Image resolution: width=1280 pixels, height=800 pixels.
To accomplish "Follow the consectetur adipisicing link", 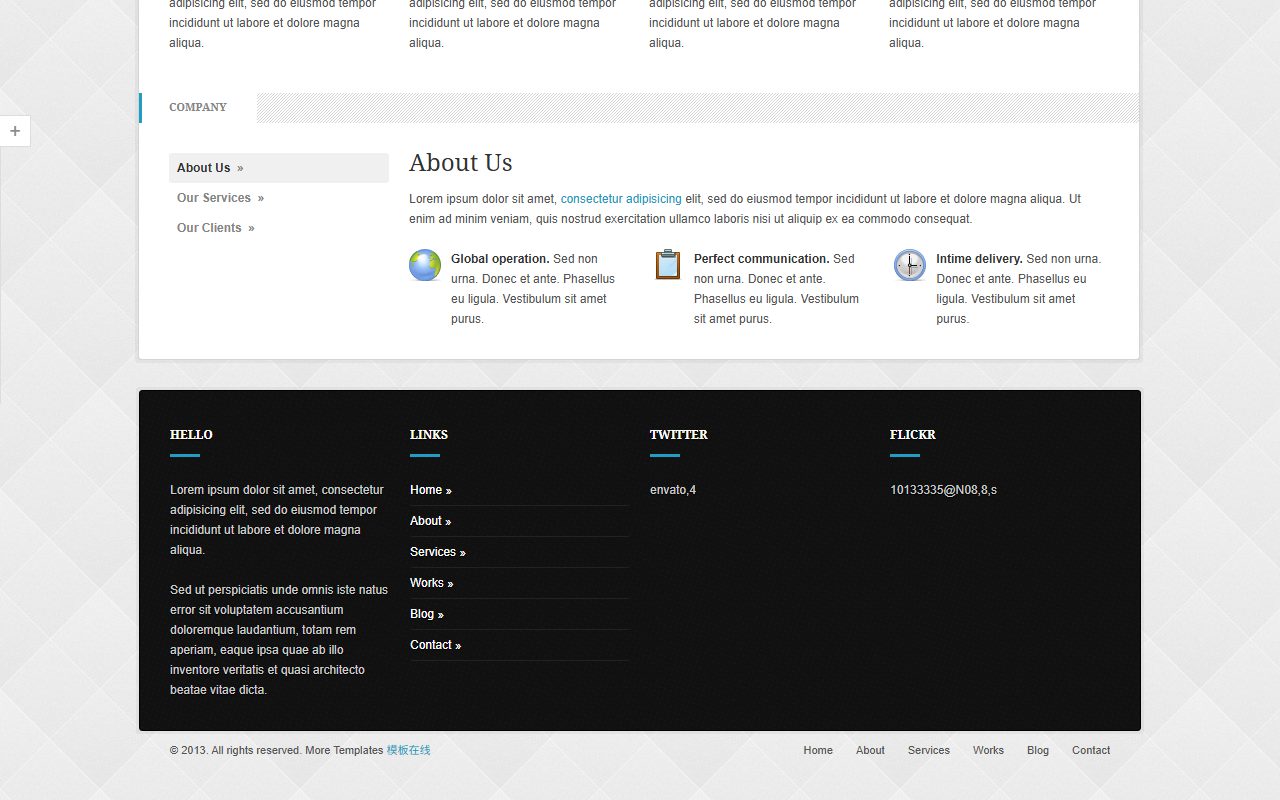I will pyautogui.click(x=621, y=199).
